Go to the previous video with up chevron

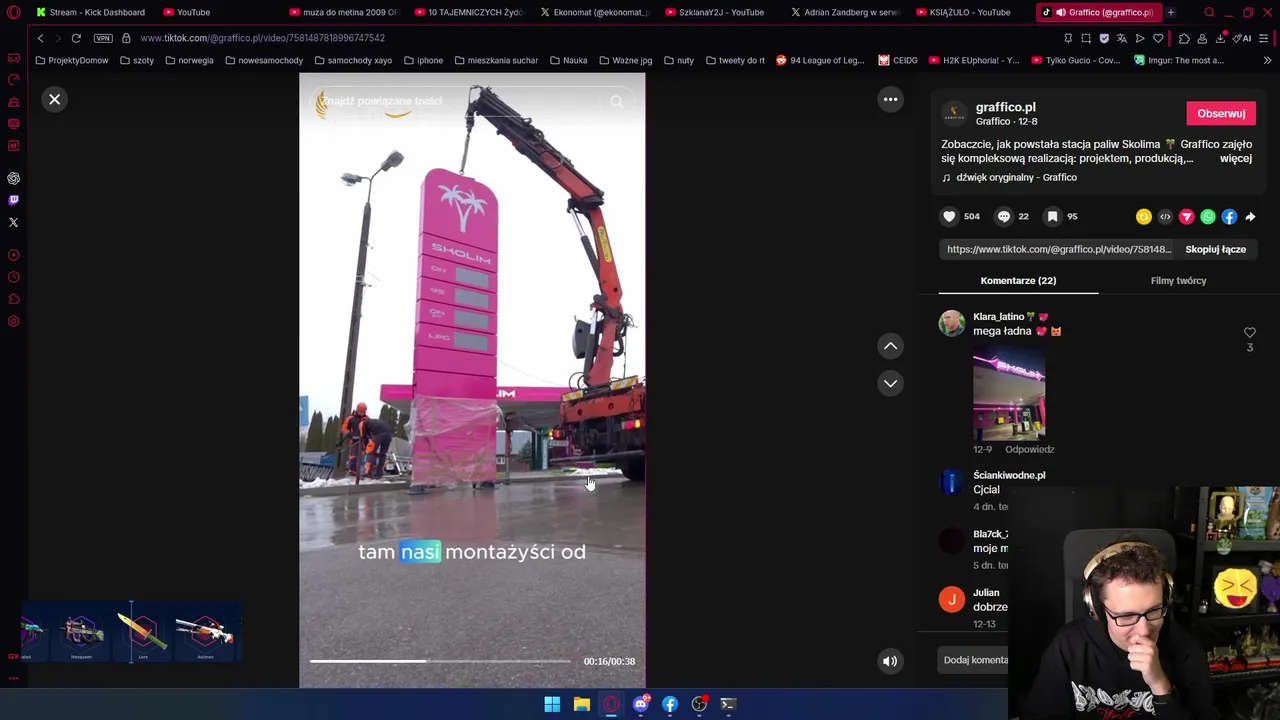pyautogui.click(x=890, y=346)
